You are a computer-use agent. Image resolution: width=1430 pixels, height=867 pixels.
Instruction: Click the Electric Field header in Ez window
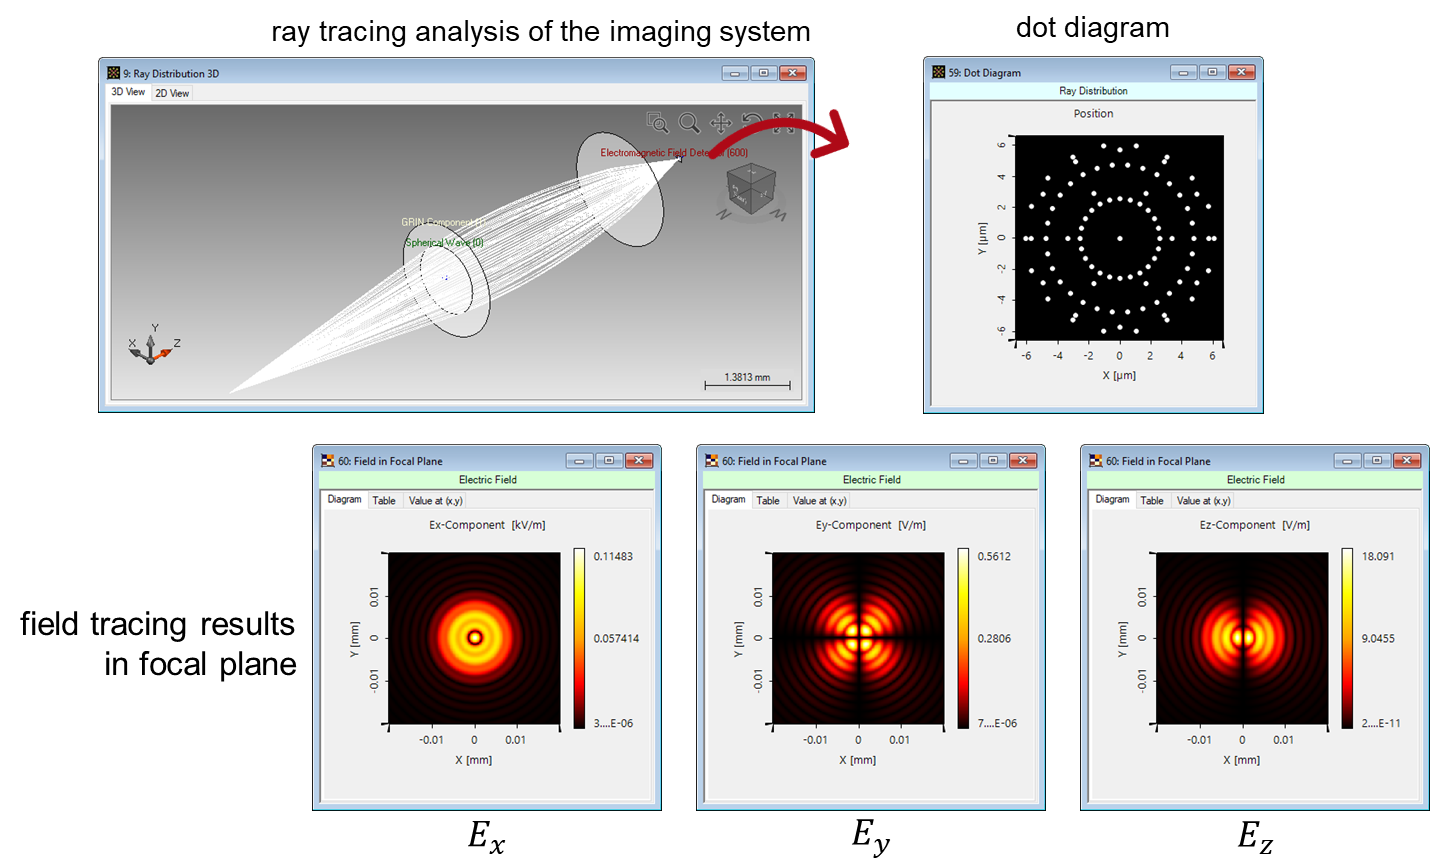[x=1255, y=480]
